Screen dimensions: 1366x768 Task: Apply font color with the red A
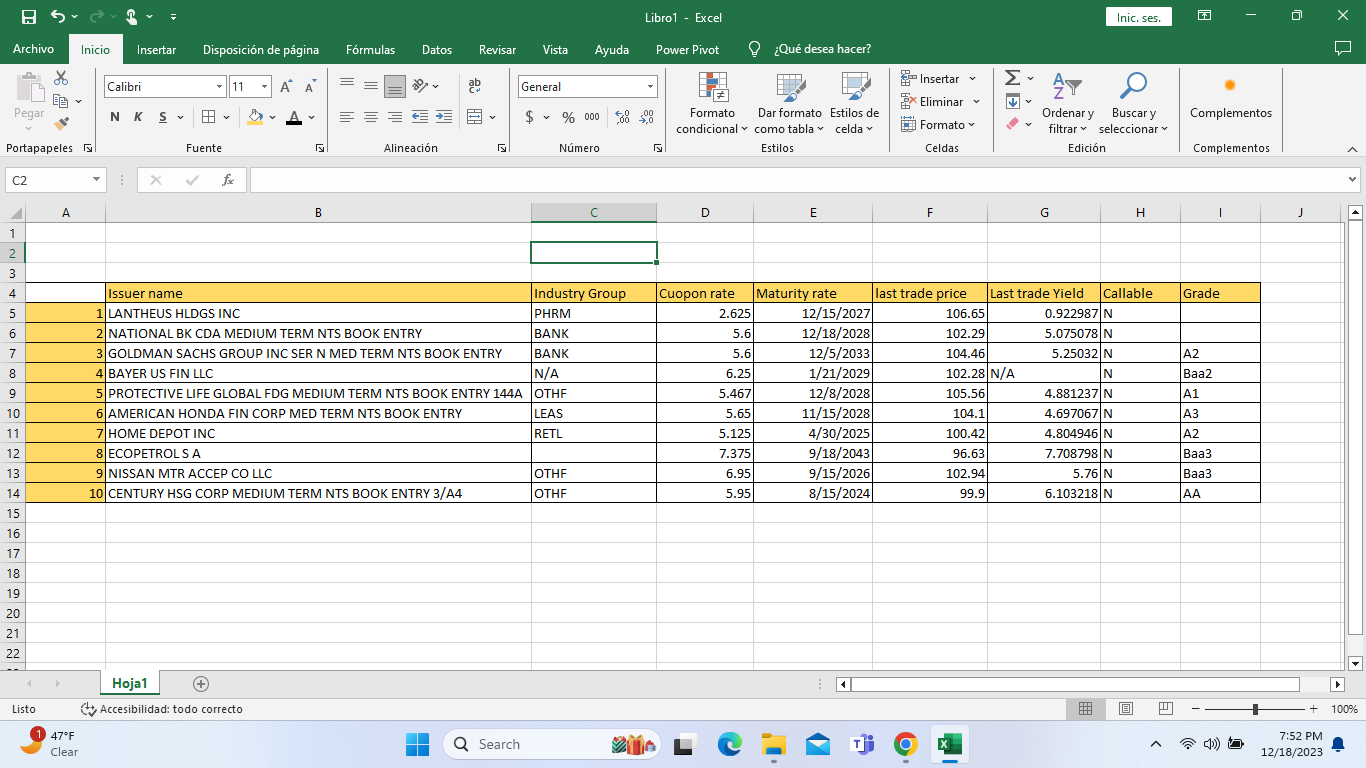click(294, 117)
